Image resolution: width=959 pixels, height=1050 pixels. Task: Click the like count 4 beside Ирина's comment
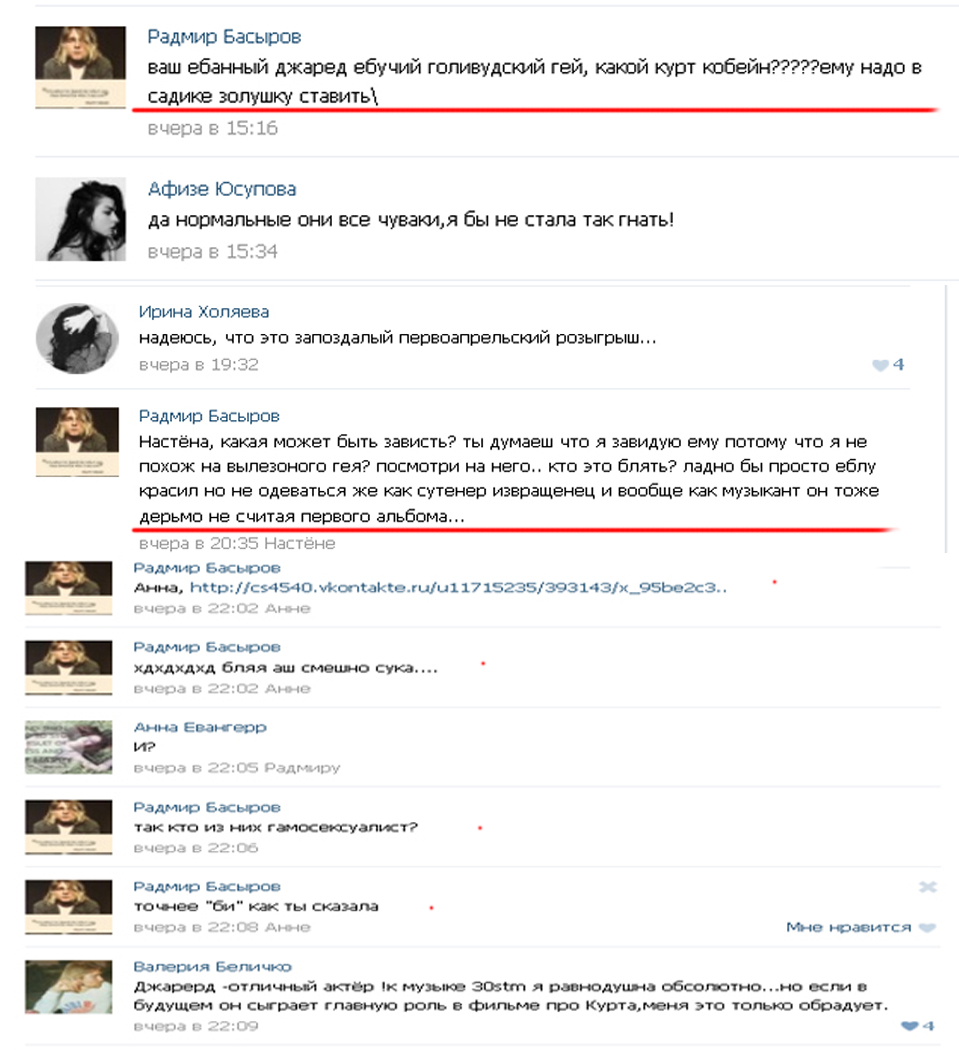(898, 364)
